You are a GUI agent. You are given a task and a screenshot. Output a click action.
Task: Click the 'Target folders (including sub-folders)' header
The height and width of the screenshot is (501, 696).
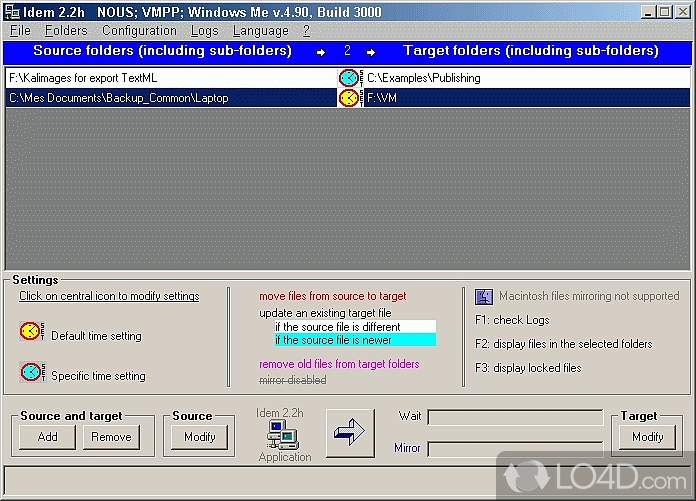531,51
